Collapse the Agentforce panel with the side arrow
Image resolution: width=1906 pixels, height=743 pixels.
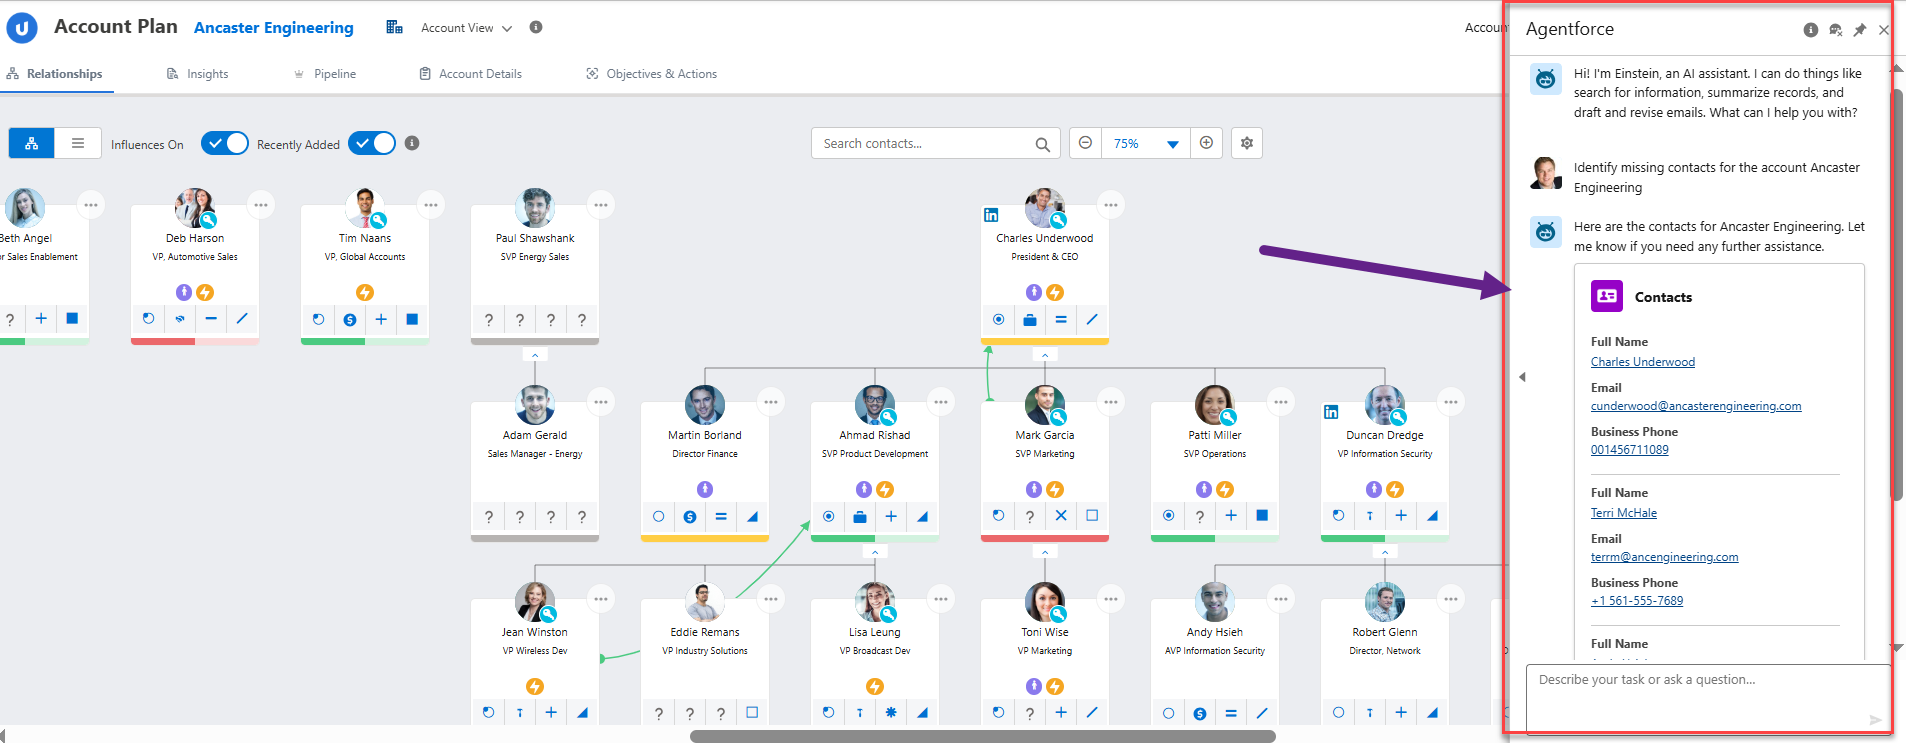coord(1522,377)
